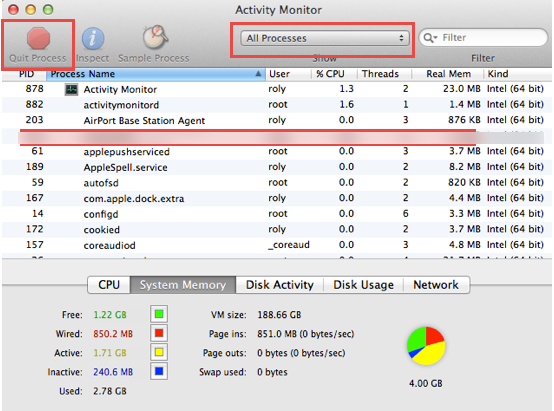Viewport: 554px width, 411px height.
Task: Click the _coreaud user cell
Action: [289, 245]
